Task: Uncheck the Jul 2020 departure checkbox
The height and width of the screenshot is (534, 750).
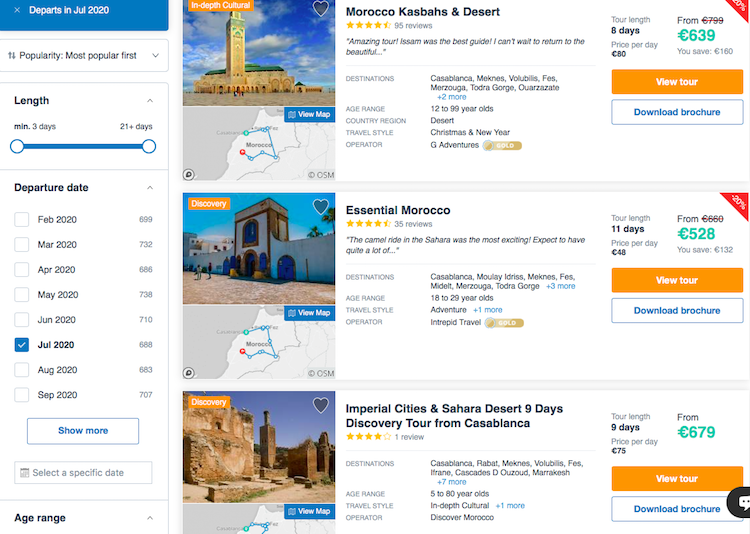Action: 22,345
